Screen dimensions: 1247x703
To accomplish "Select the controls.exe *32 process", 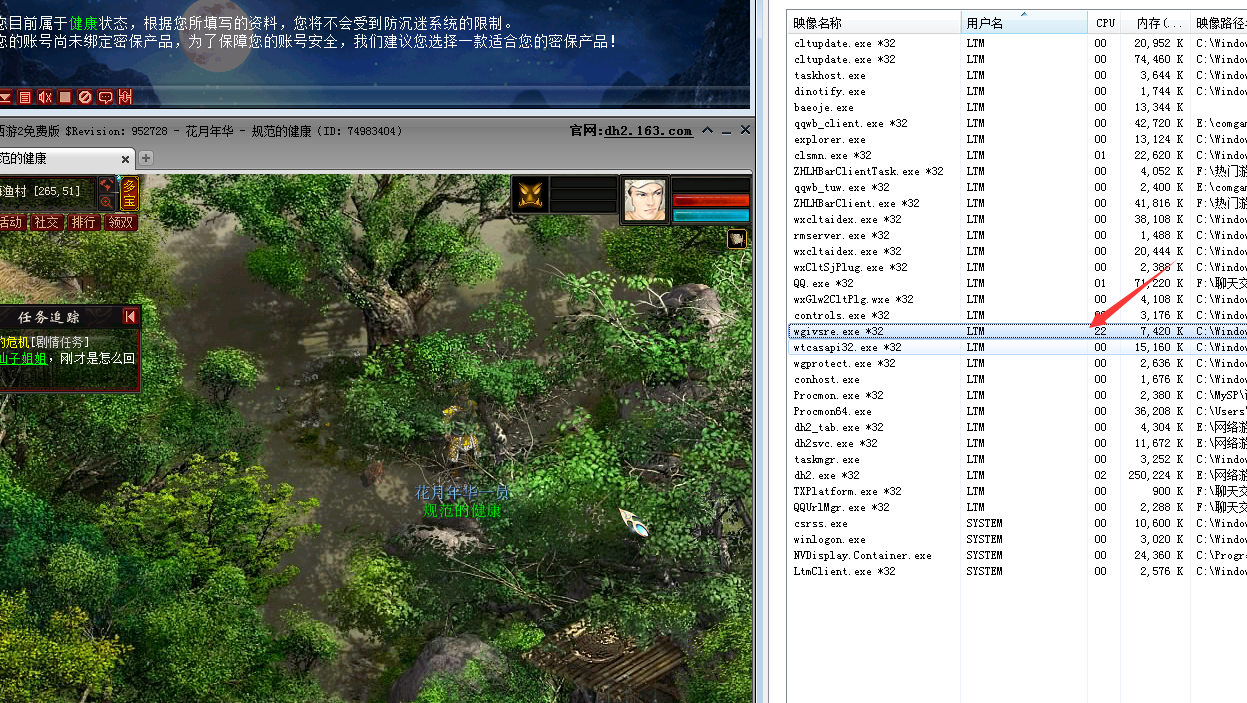I will tap(1017, 315).
